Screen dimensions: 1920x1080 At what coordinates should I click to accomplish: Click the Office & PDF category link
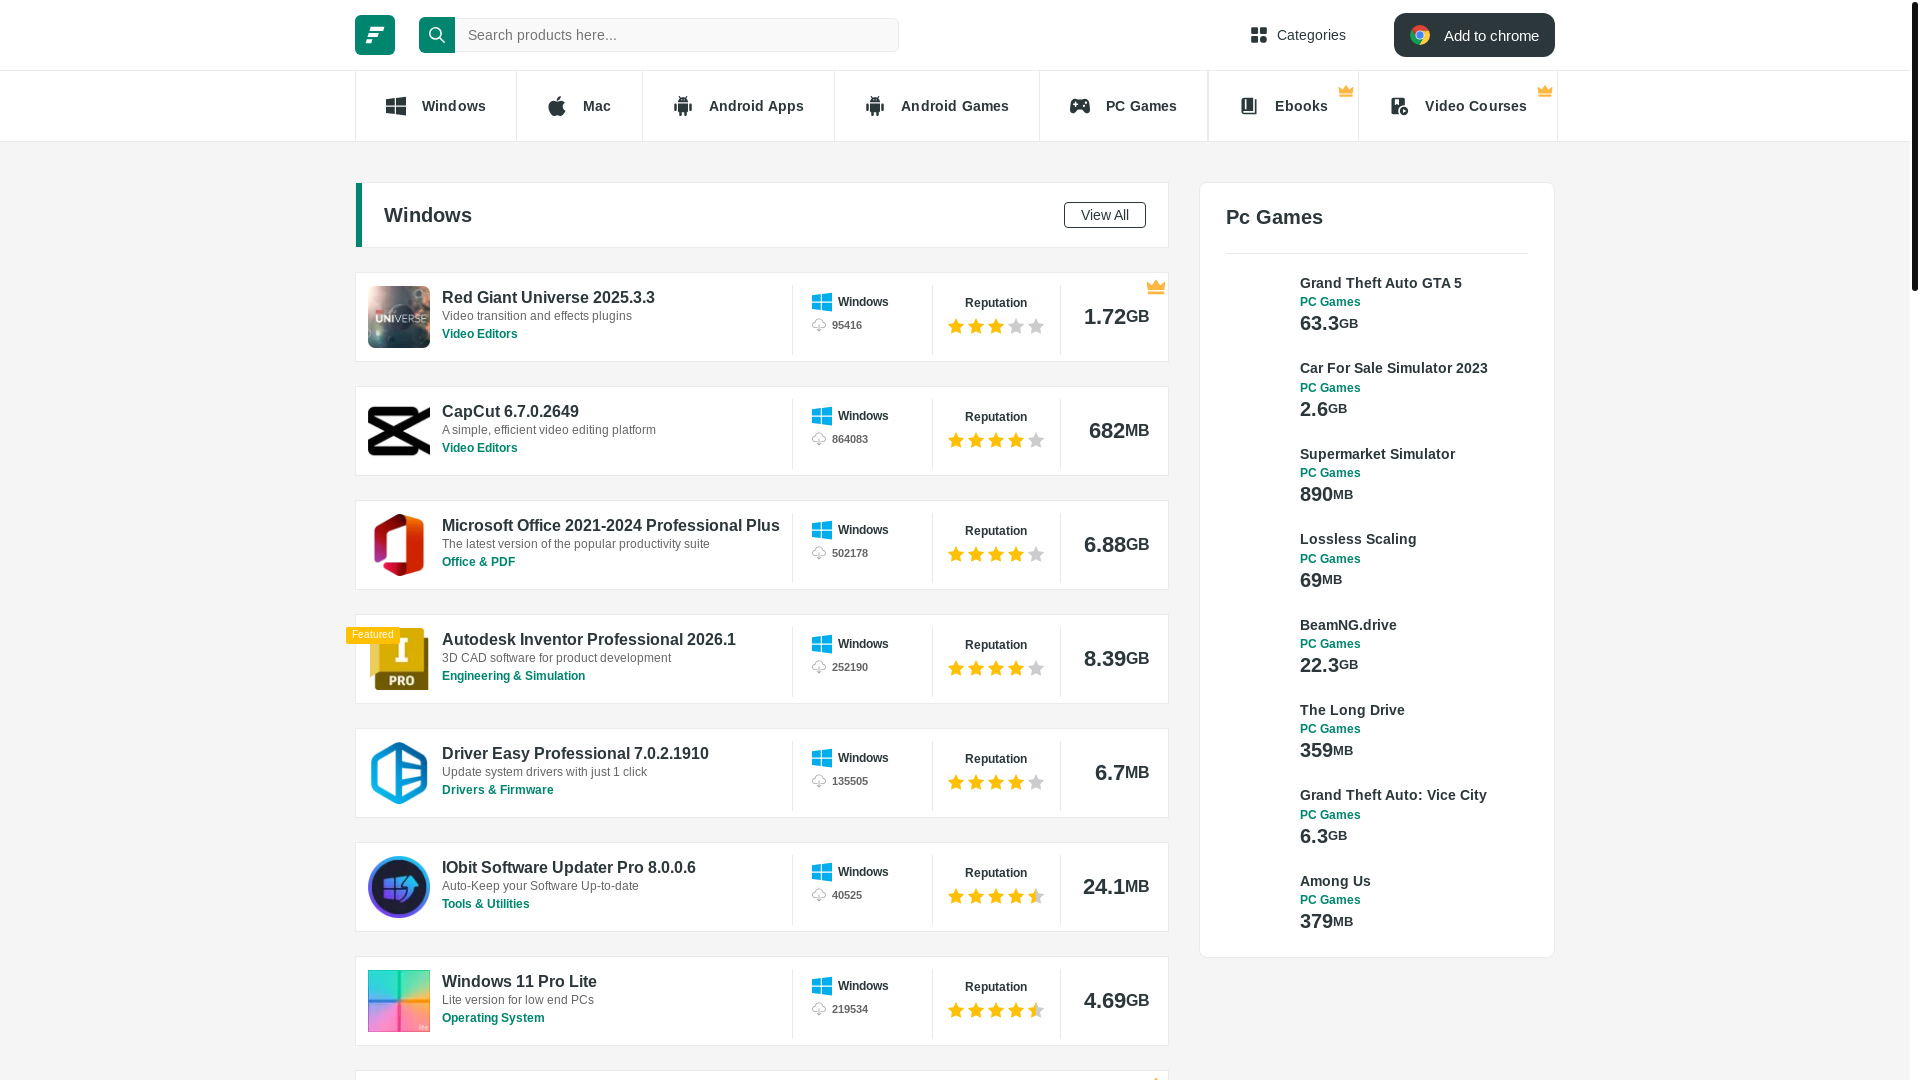[x=479, y=562]
